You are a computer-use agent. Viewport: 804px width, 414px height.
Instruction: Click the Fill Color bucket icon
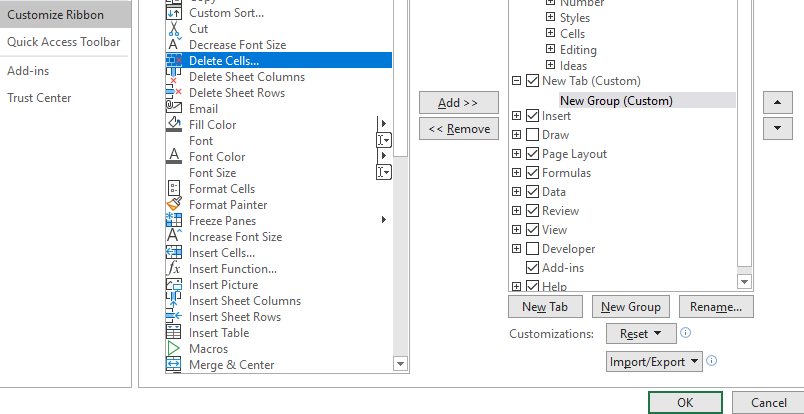point(173,125)
